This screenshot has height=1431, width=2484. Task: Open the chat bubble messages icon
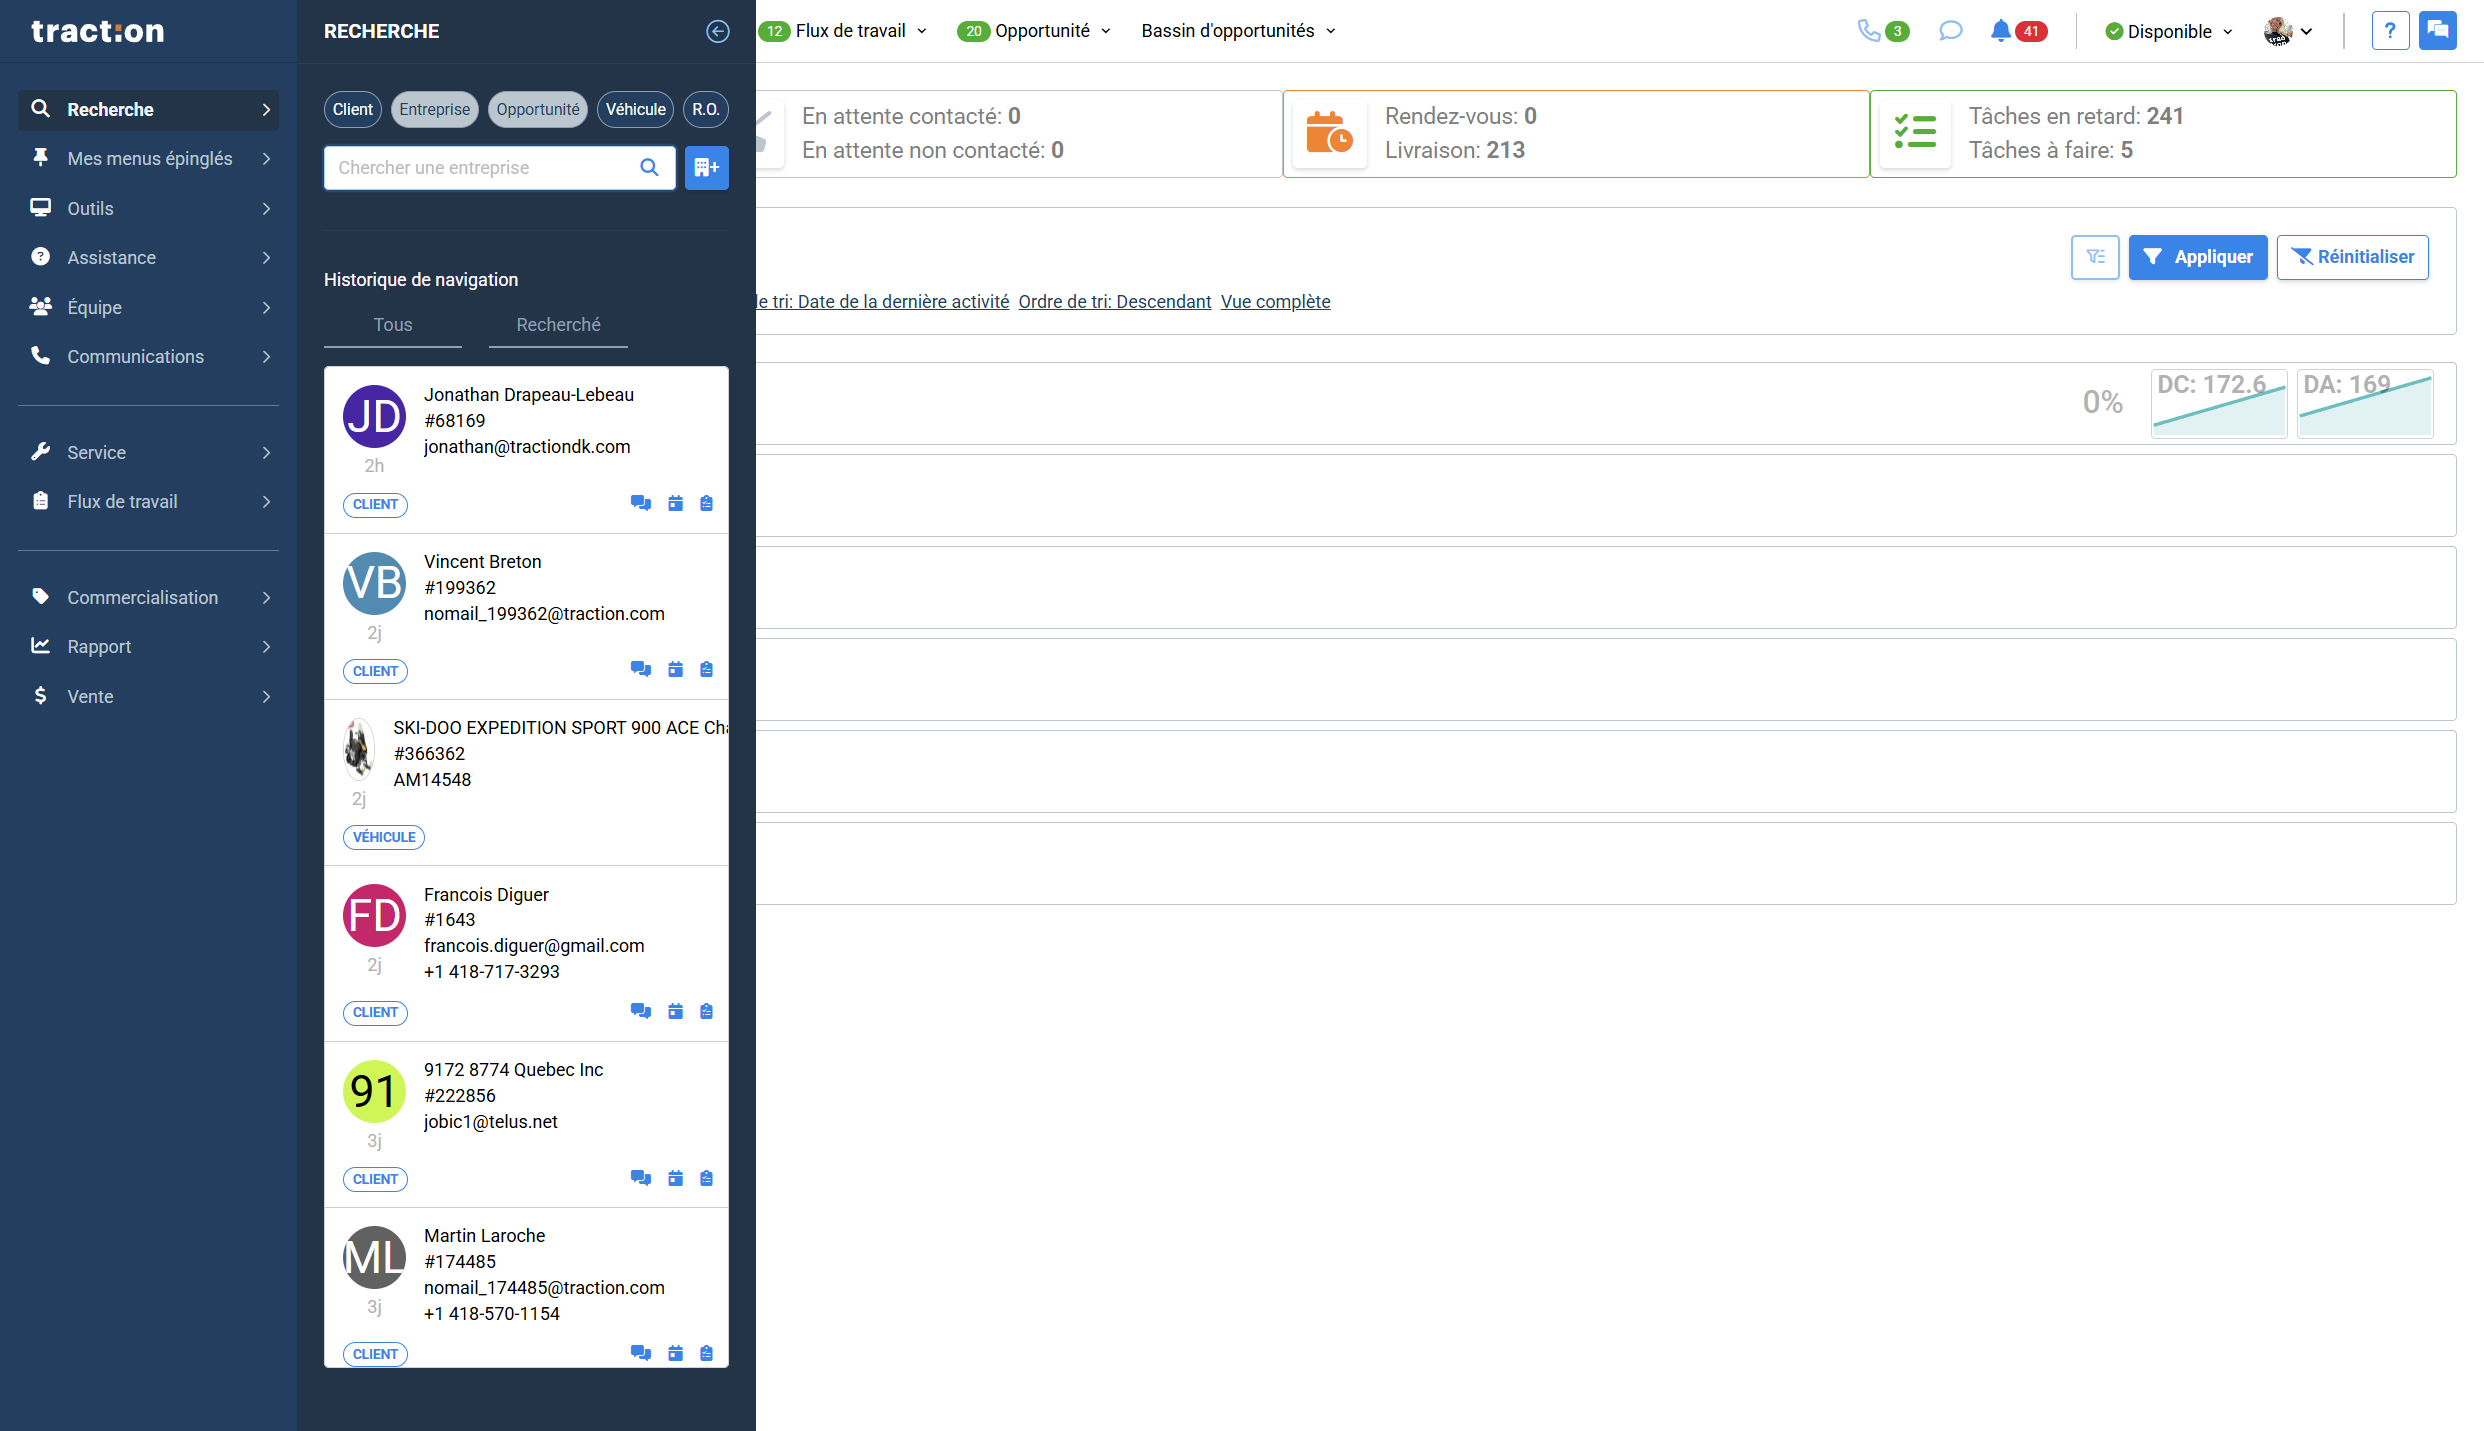click(1949, 31)
